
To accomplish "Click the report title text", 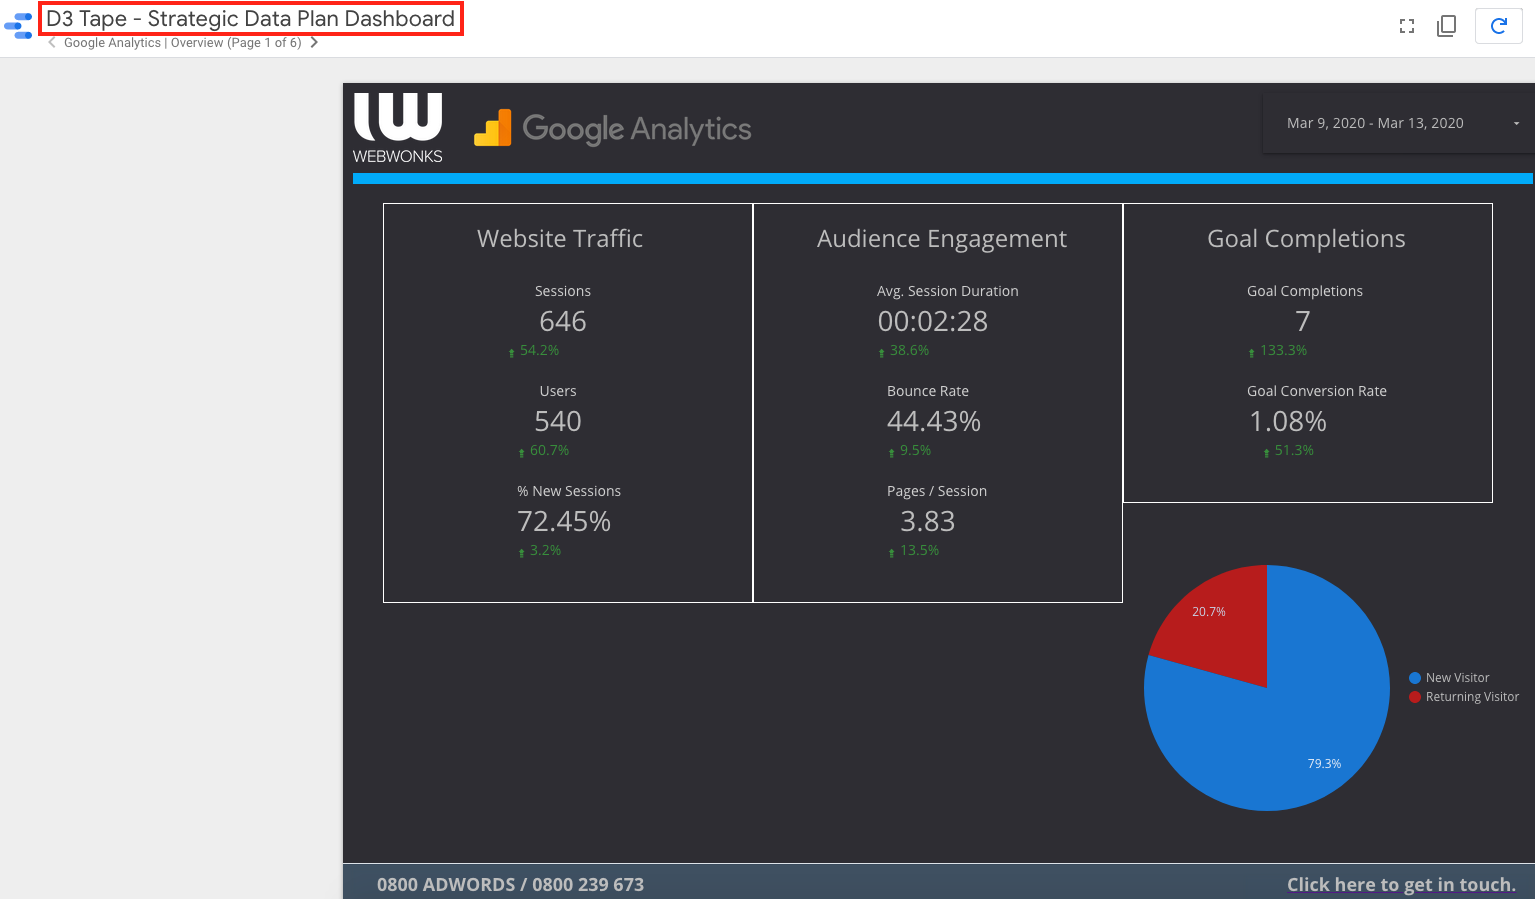I will point(251,19).
